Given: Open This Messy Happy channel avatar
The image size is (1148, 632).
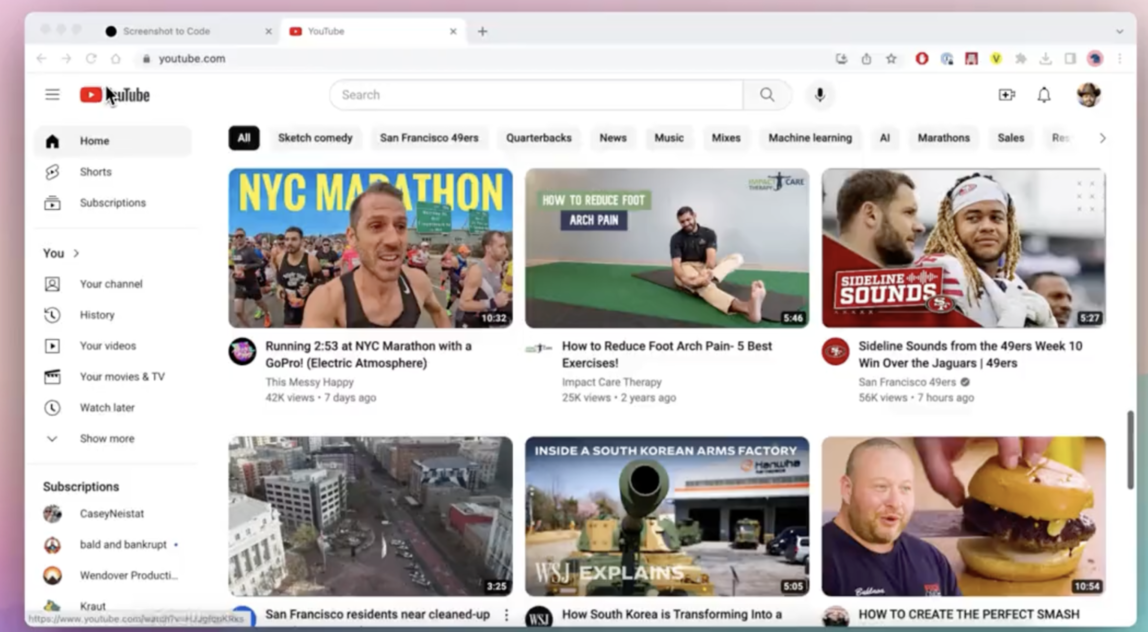Looking at the screenshot, I should (x=242, y=352).
